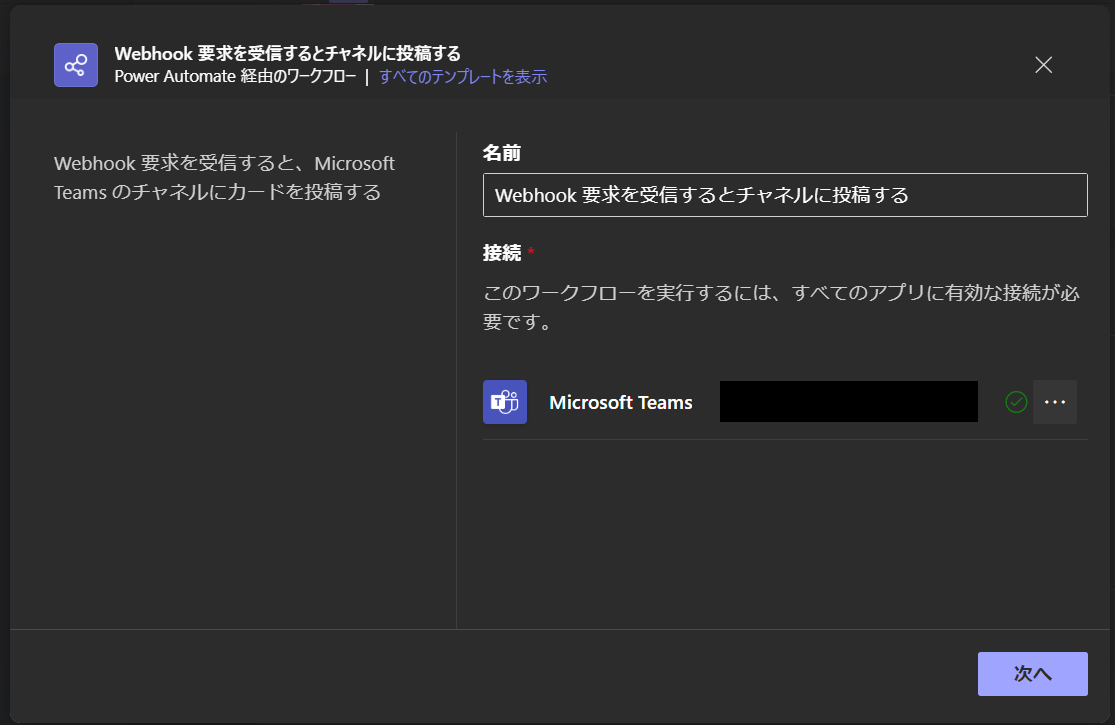Viewport: 1115px width, 725px height.
Task: Open the すべてのテンプレートを表示 link
Action: coord(463,77)
